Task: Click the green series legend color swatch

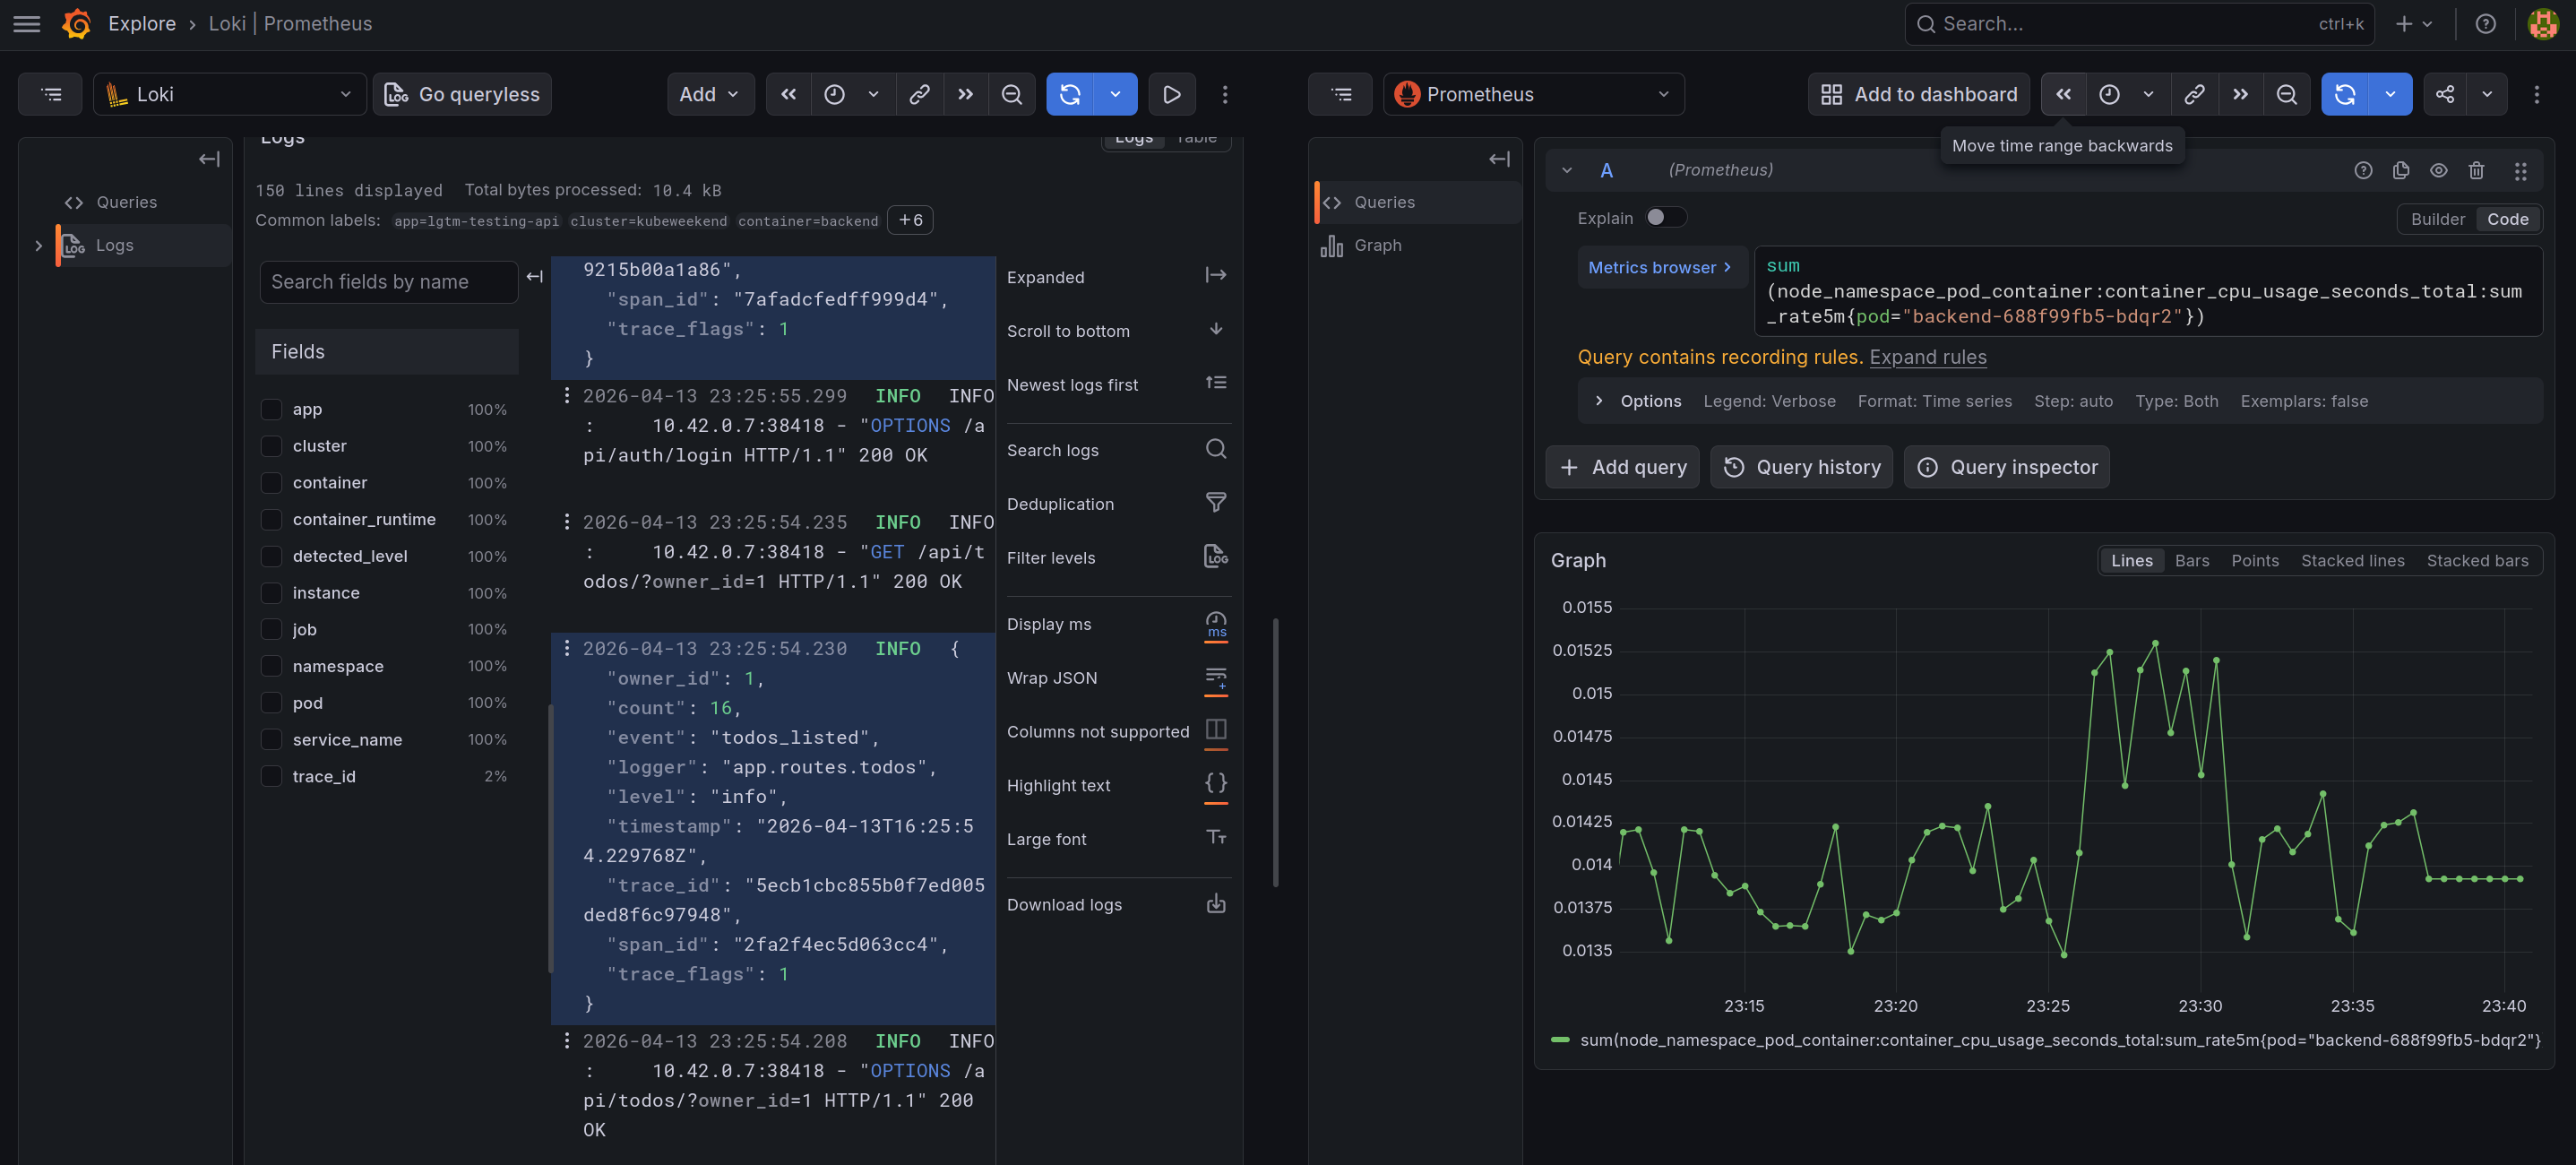Action: [x=1559, y=1040]
